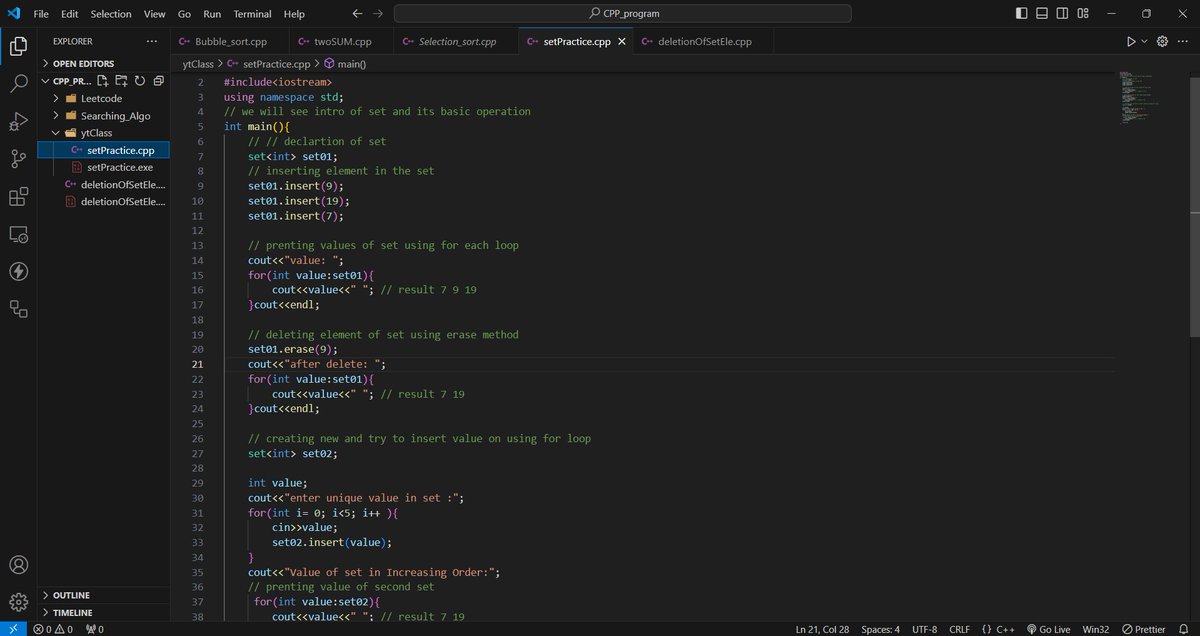
Task: Switch to the deletionOfSetEle.cpp tab
Action: (705, 42)
